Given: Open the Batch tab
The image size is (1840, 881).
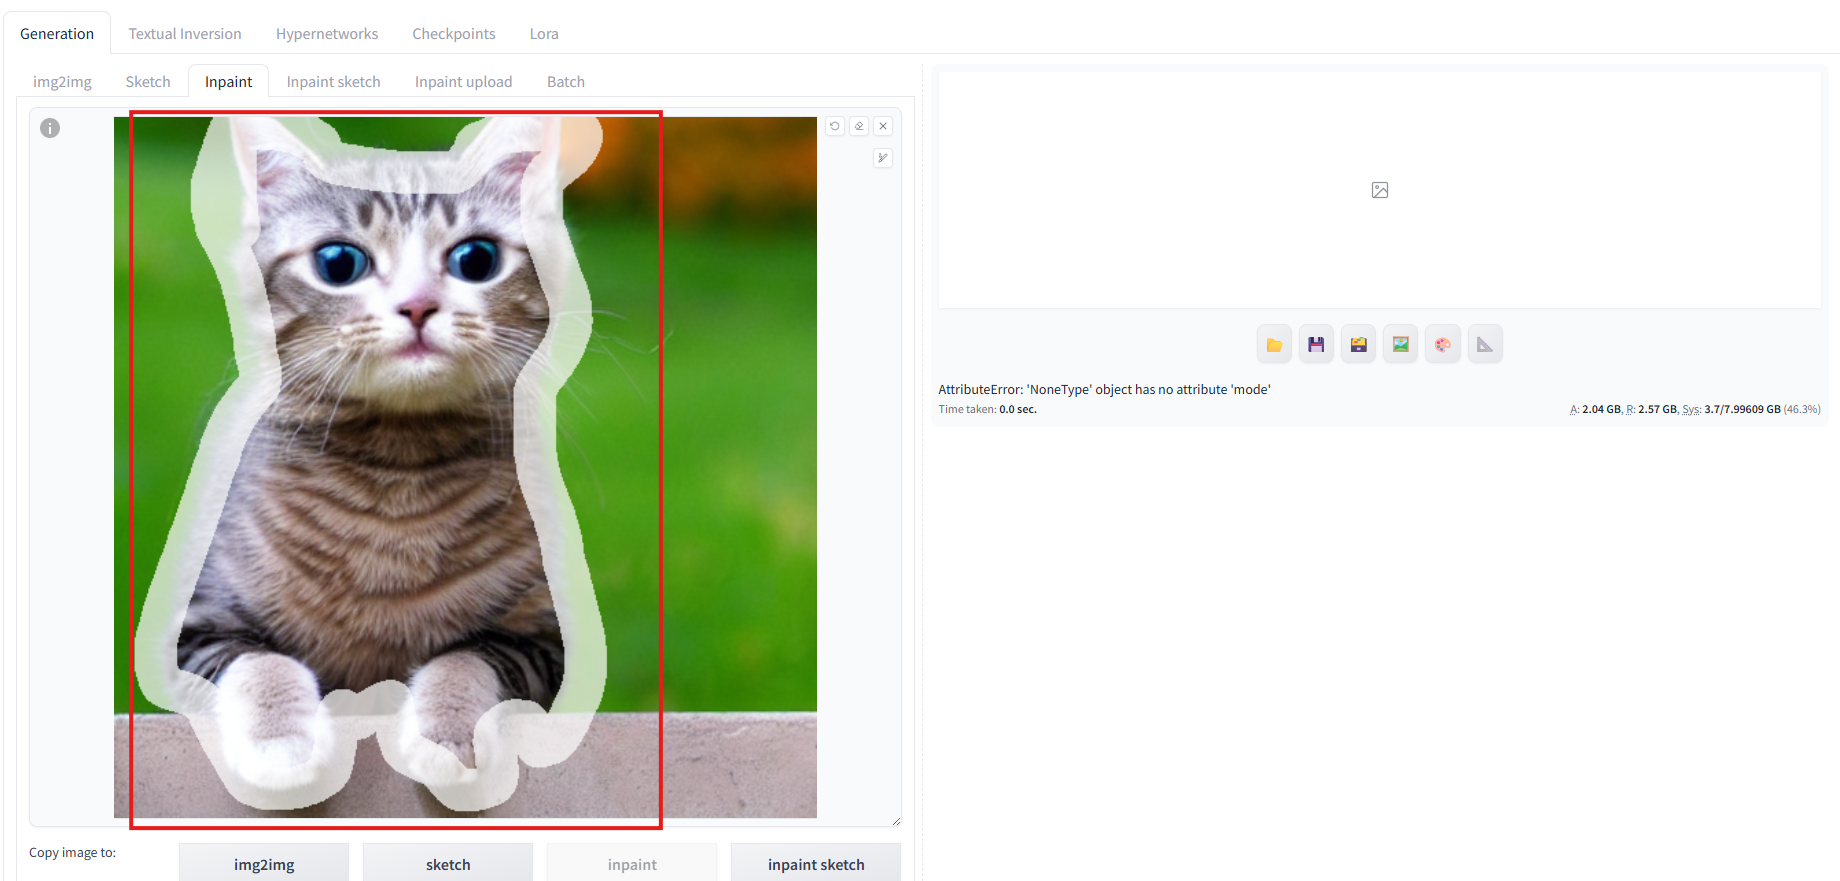Looking at the screenshot, I should [x=566, y=81].
